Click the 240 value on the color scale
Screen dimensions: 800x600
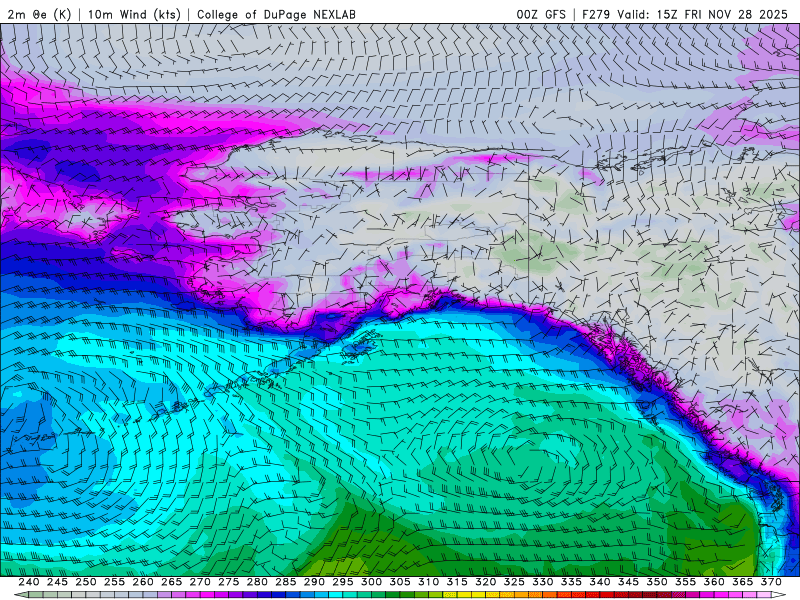click(29, 582)
